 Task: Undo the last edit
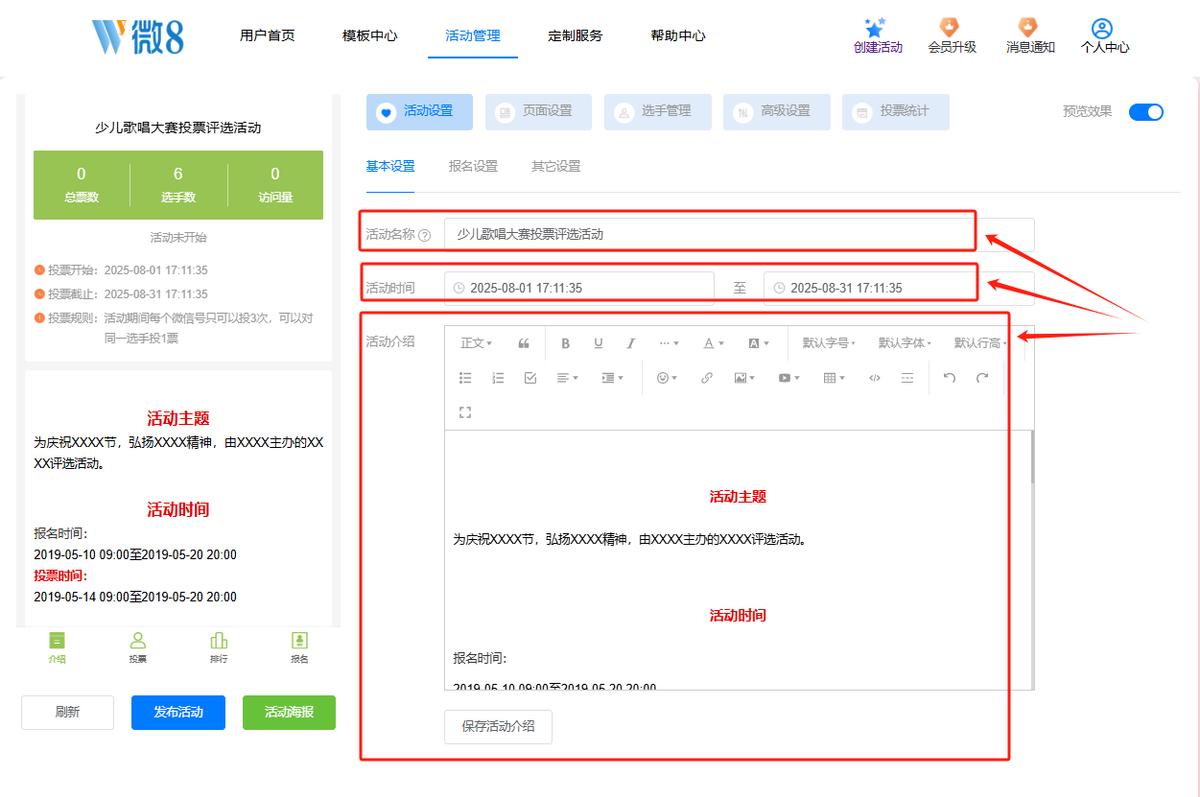[x=949, y=378]
